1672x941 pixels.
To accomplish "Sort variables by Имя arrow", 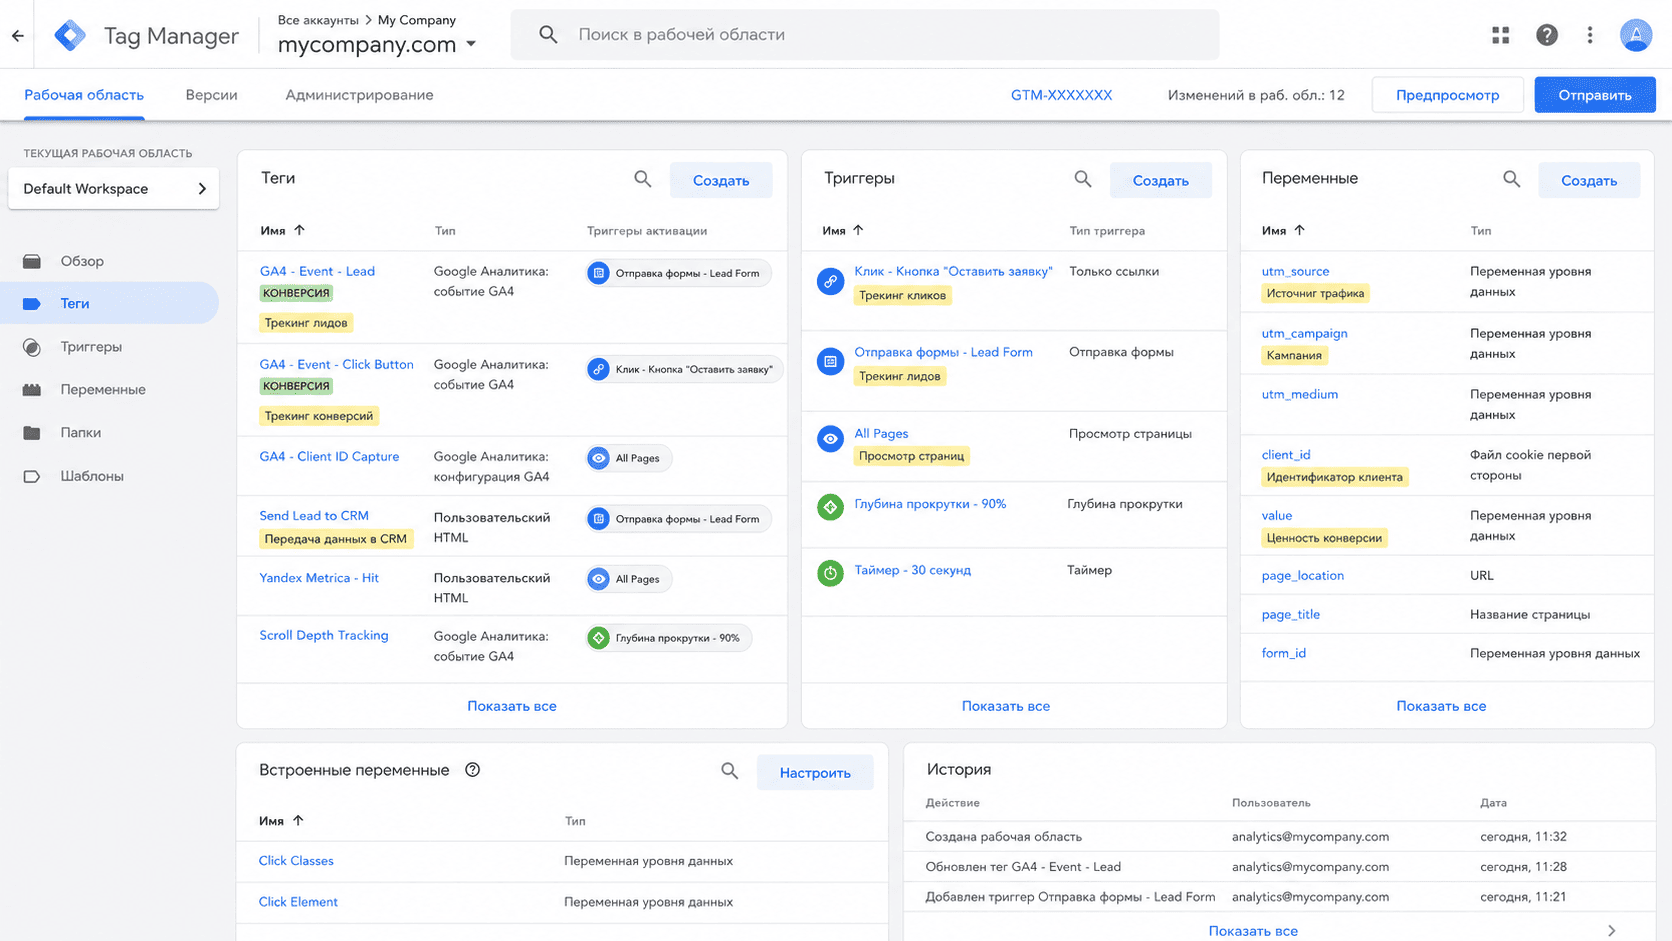I will click(x=1299, y=230).
